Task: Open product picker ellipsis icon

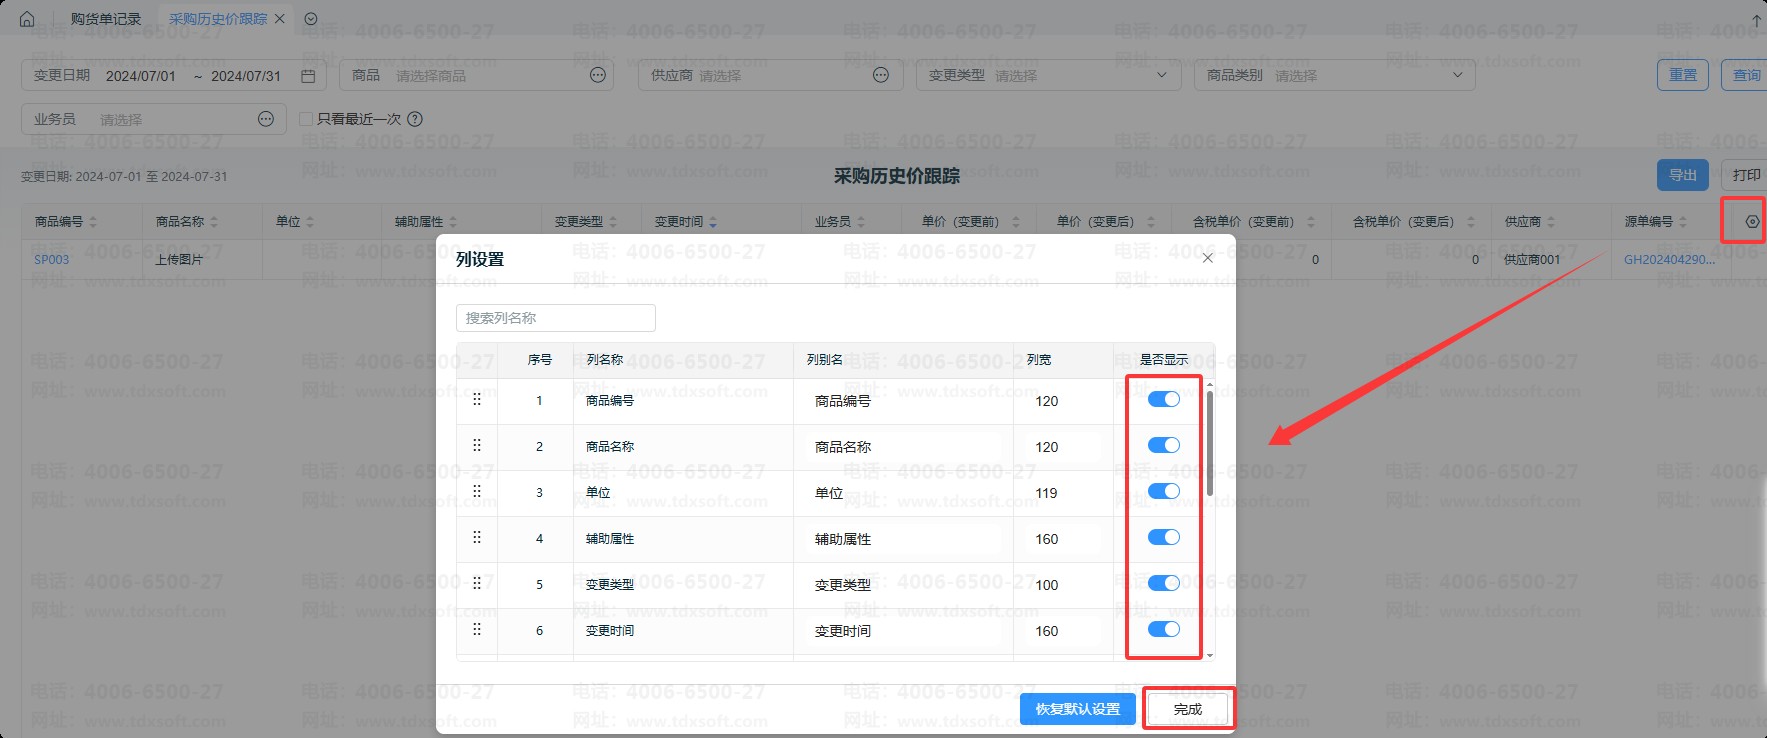Action: pyautogui.click(x=598, y=75)
